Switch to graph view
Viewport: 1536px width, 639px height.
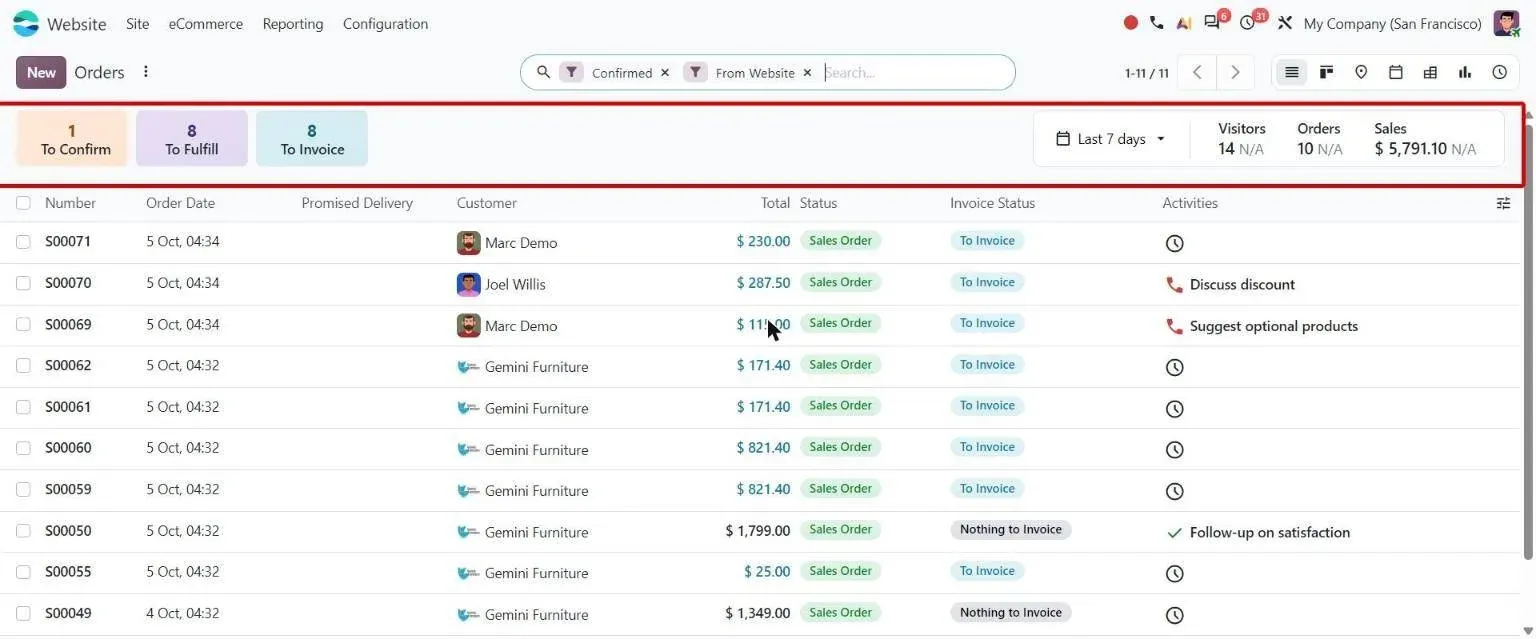(1465, 72)
